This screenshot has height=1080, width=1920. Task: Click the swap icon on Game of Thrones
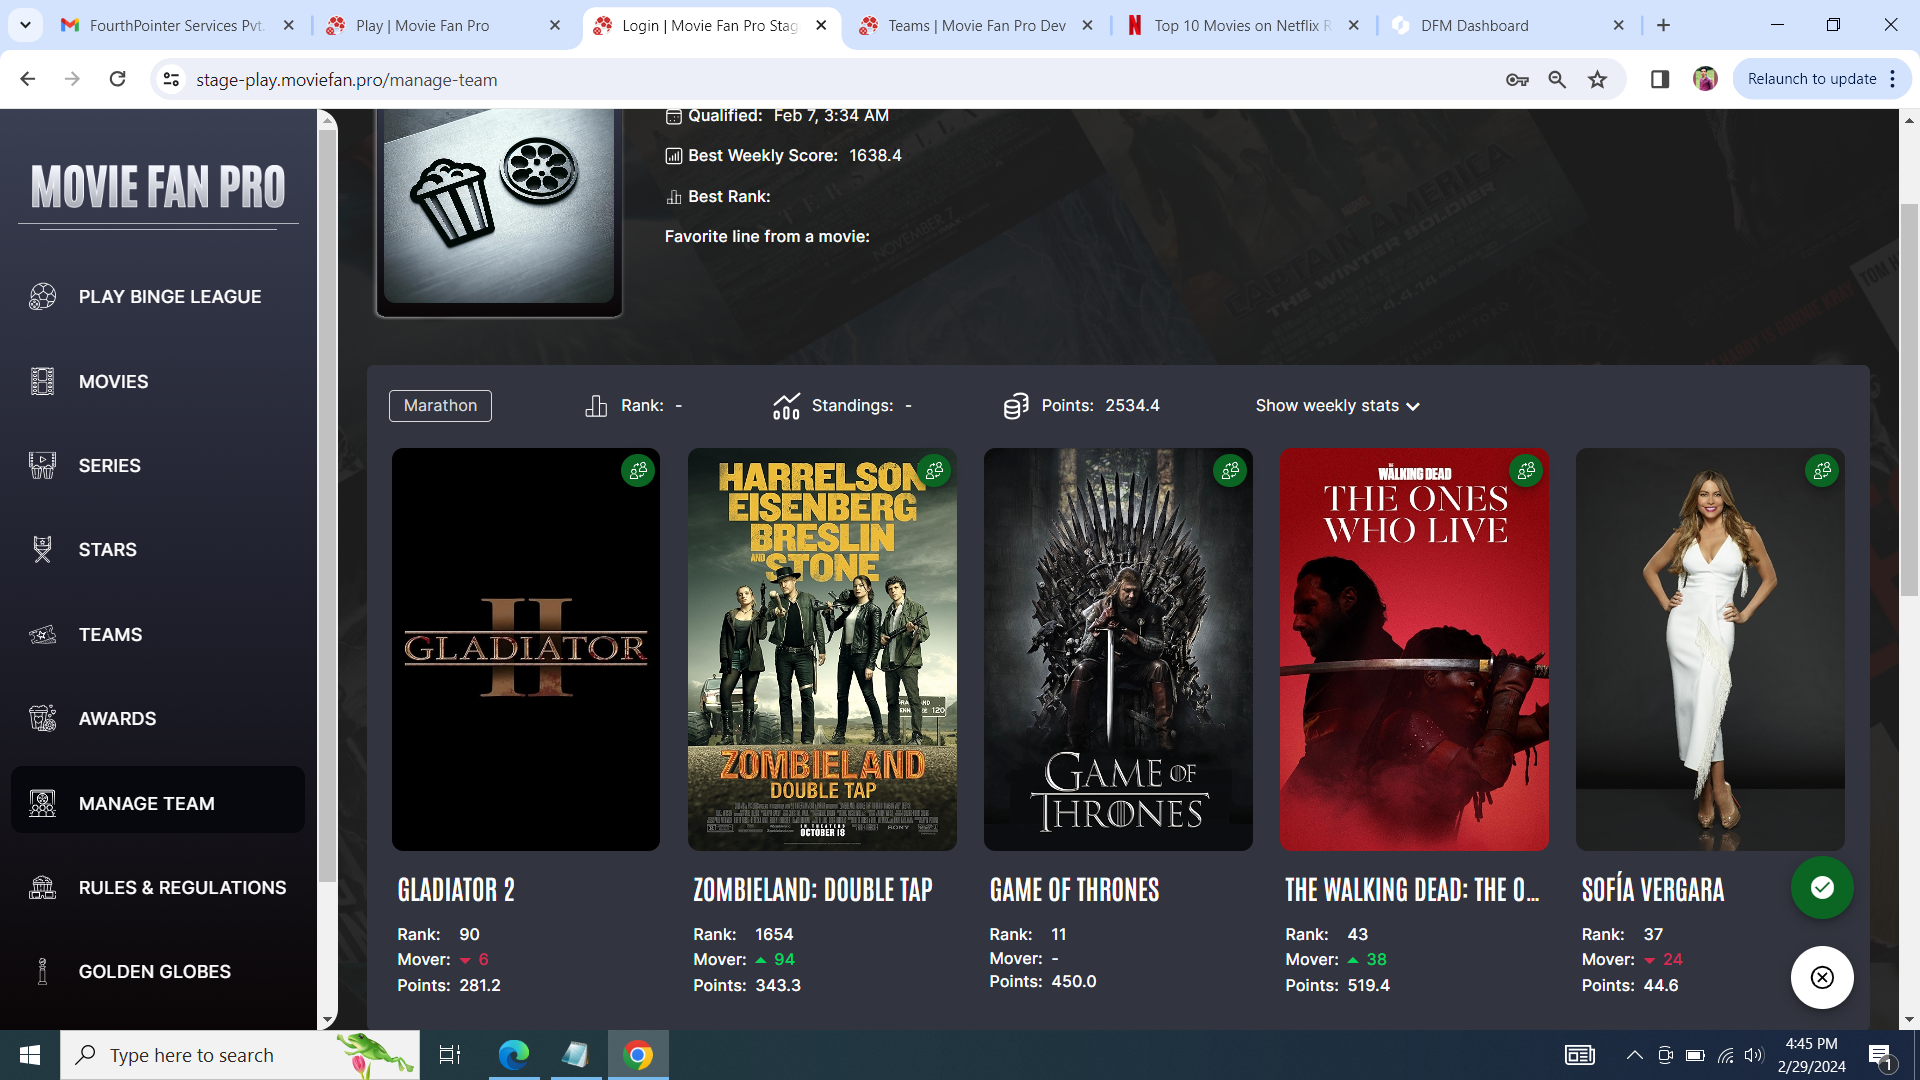[x=1230, y=471]
